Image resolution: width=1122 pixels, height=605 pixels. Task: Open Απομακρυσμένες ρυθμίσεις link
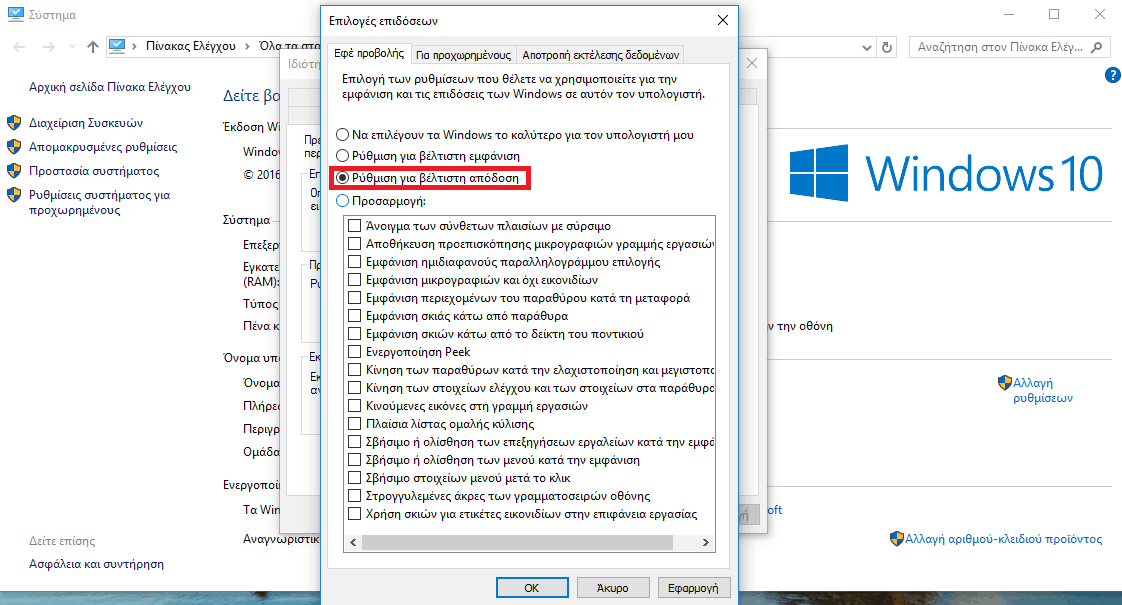tap(103, 147)
